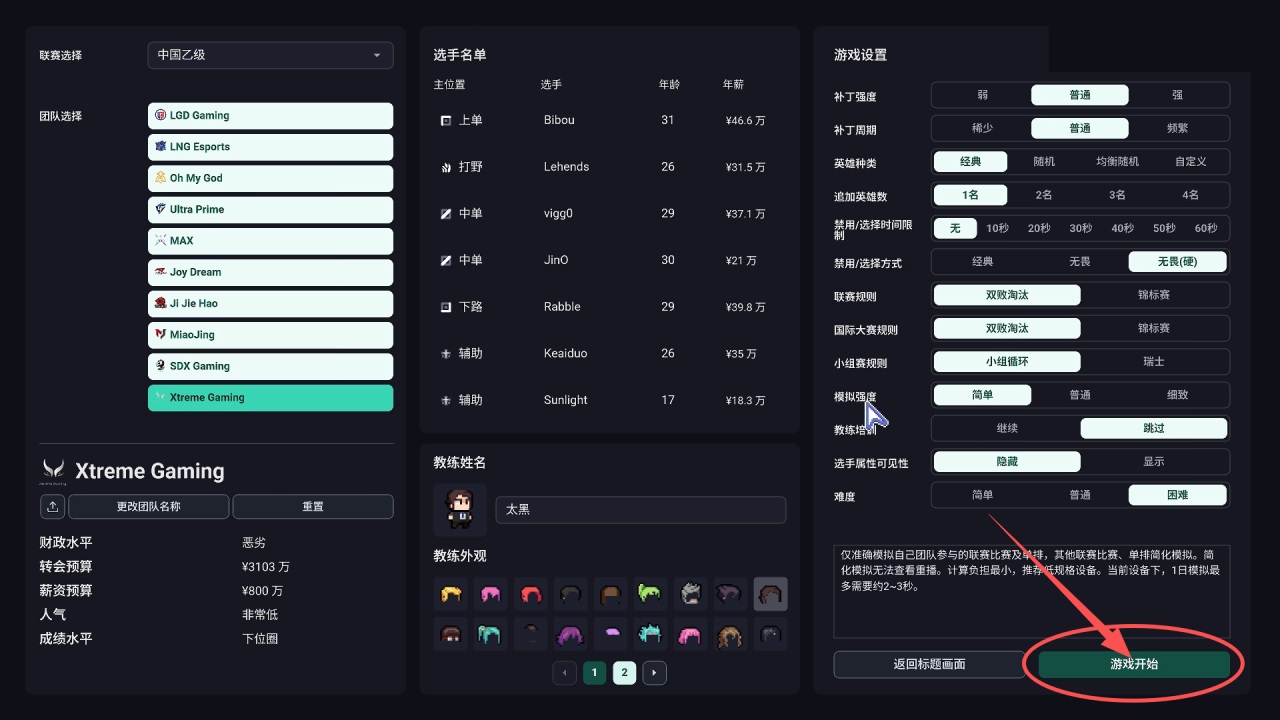1280x720 pixels.
Task: Pick the long purple hairstyle
Action: [x=571, y=635]
